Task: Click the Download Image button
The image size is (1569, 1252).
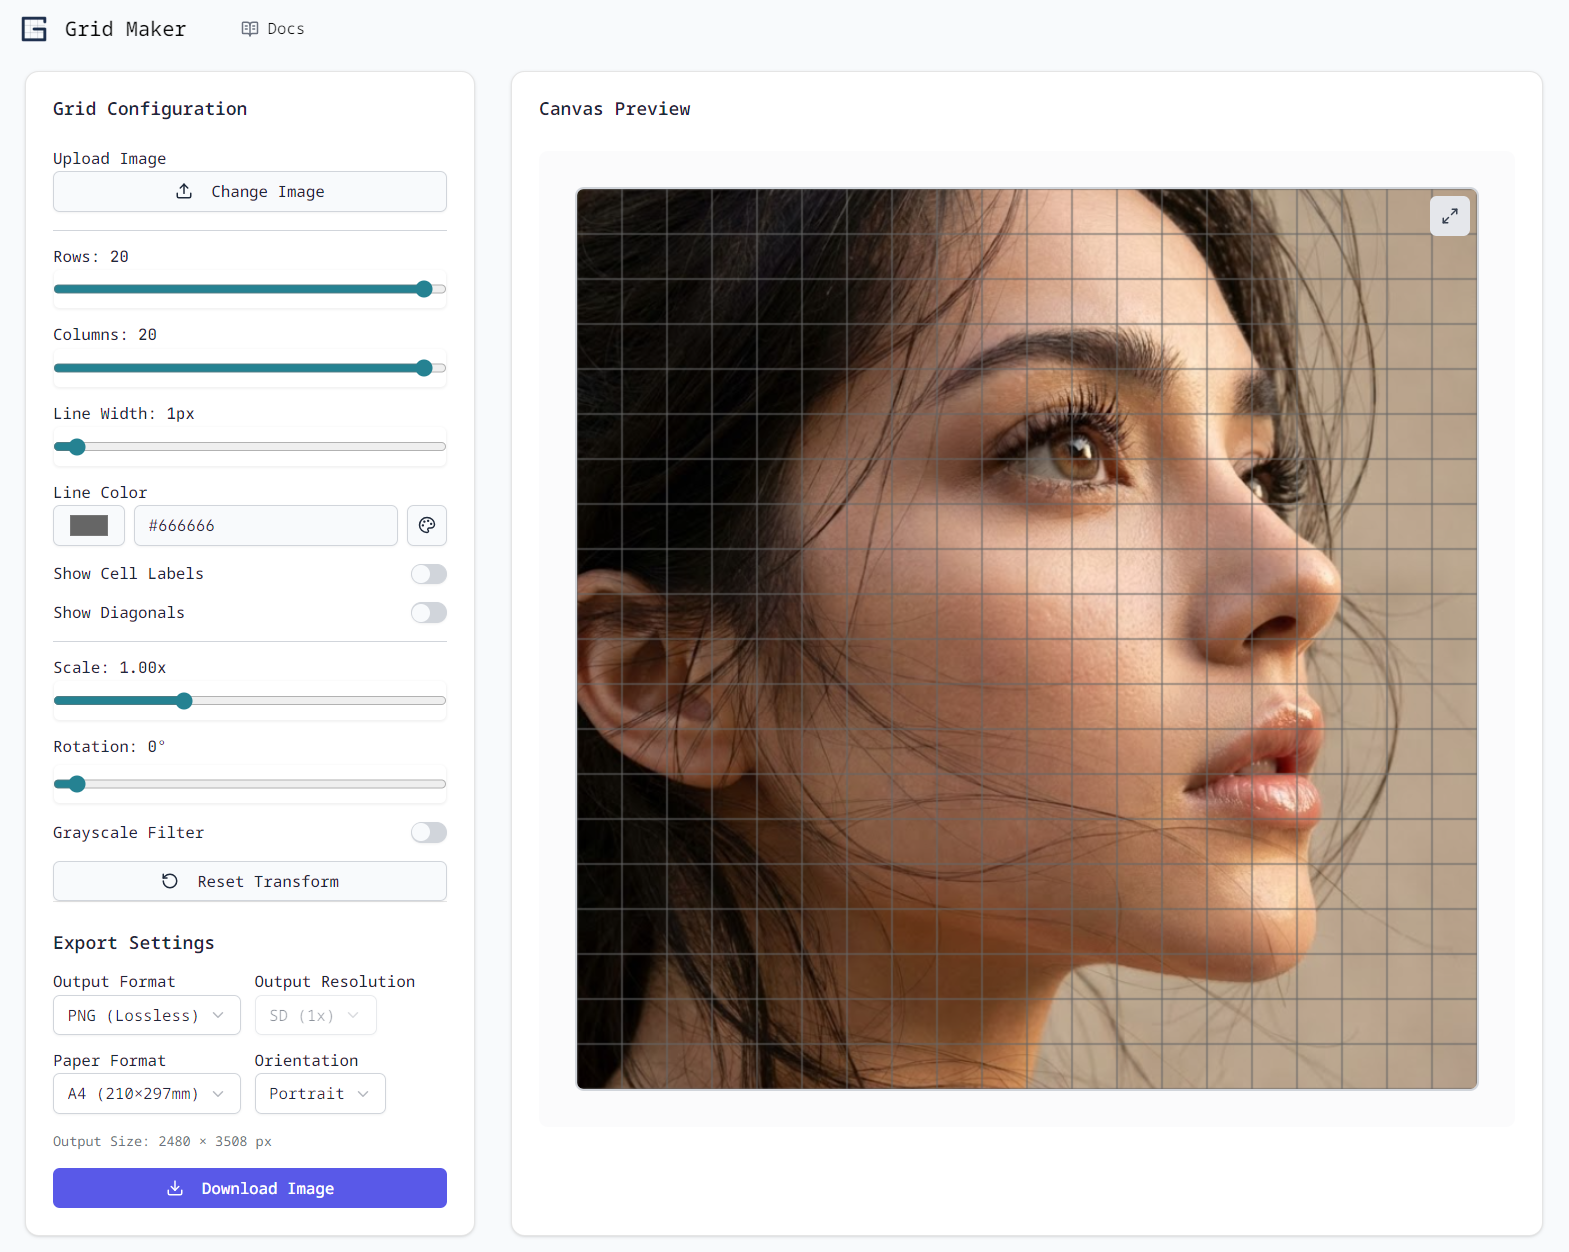Action: 250,1188
